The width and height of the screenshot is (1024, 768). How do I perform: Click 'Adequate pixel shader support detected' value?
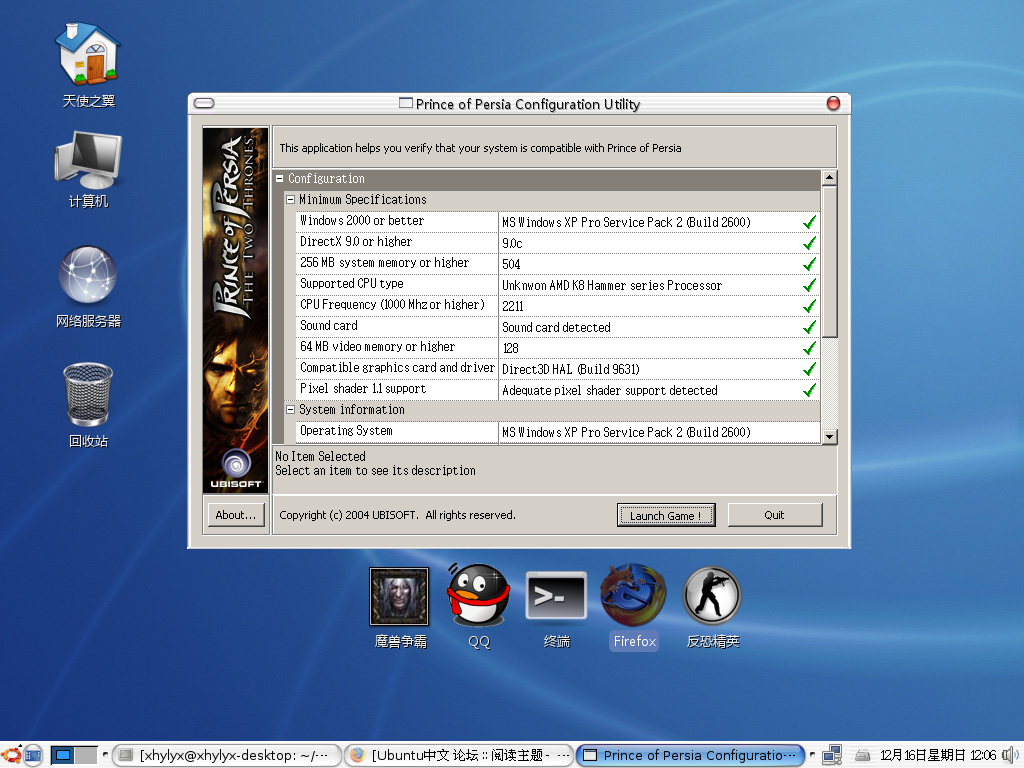659,390
